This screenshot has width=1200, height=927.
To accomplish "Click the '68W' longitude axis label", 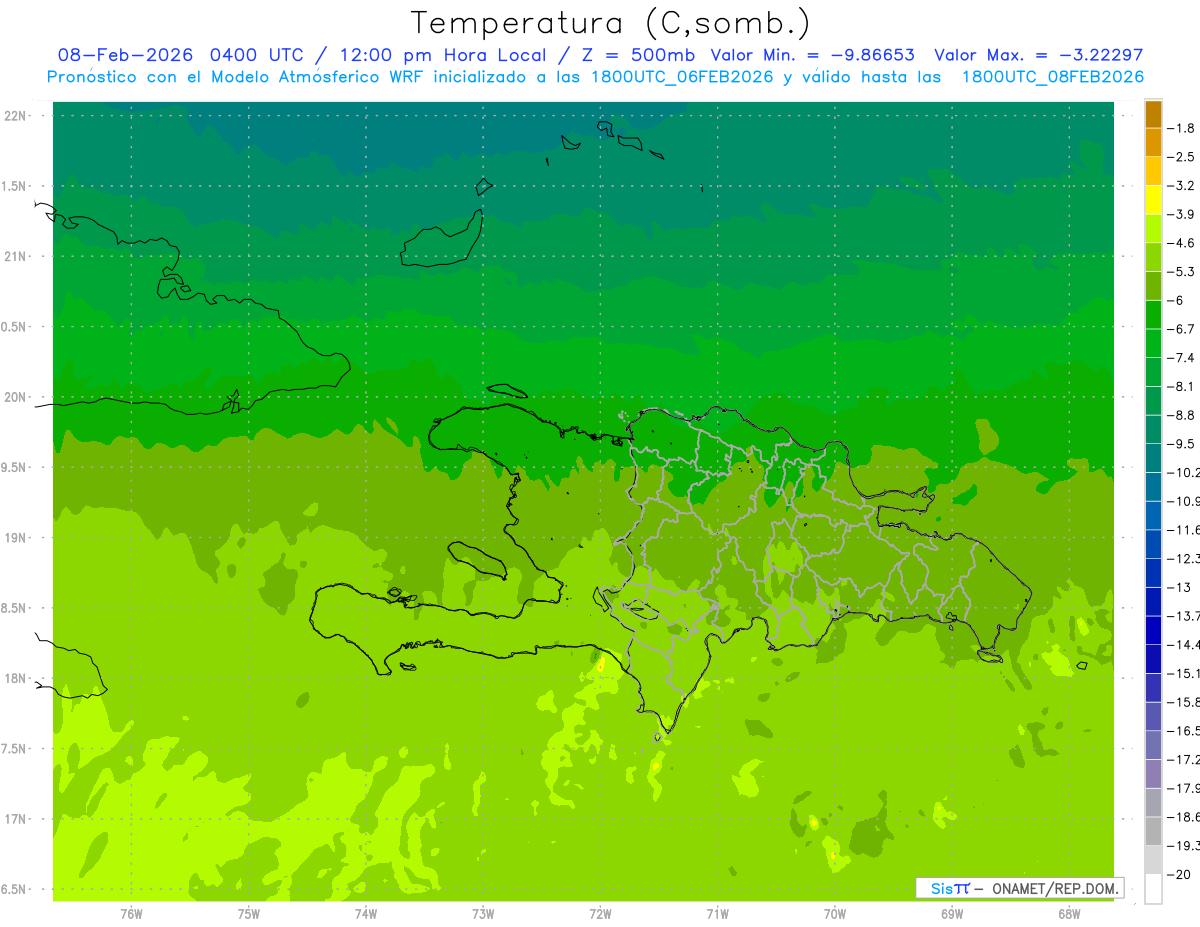I will [1069, 913].
